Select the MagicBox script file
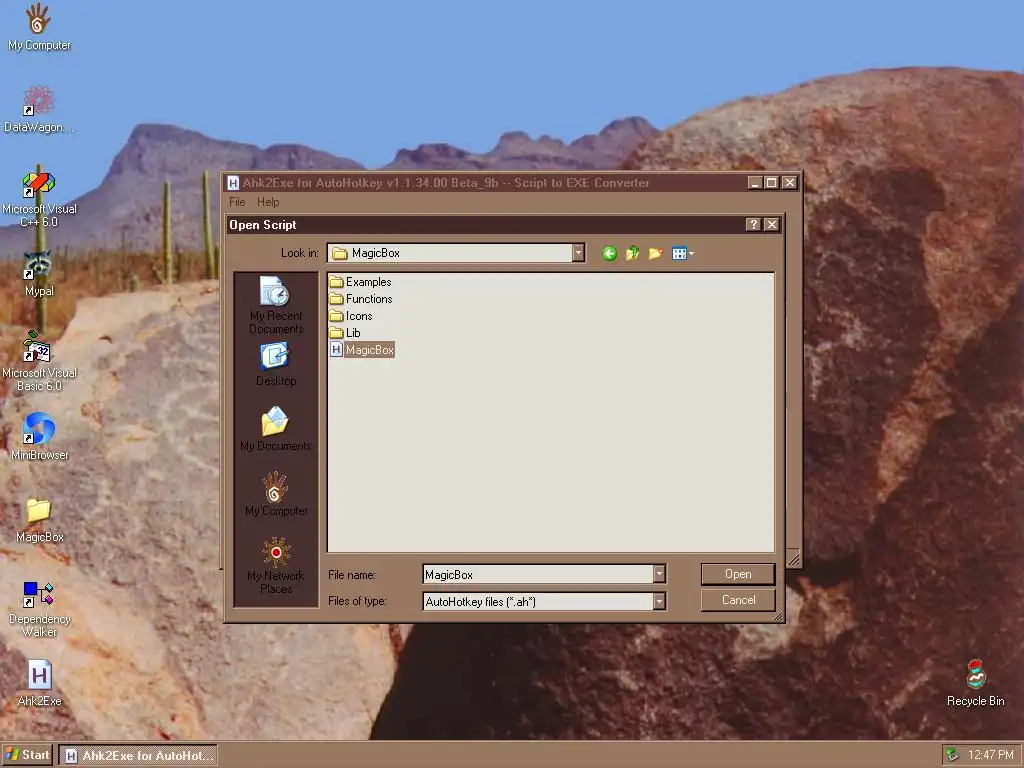Viewport: 1024px width, 768px height. coord(362,350)
